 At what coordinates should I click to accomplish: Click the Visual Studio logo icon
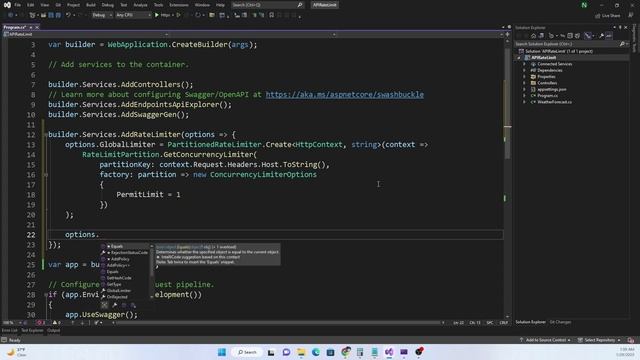[x=7, y=5]
